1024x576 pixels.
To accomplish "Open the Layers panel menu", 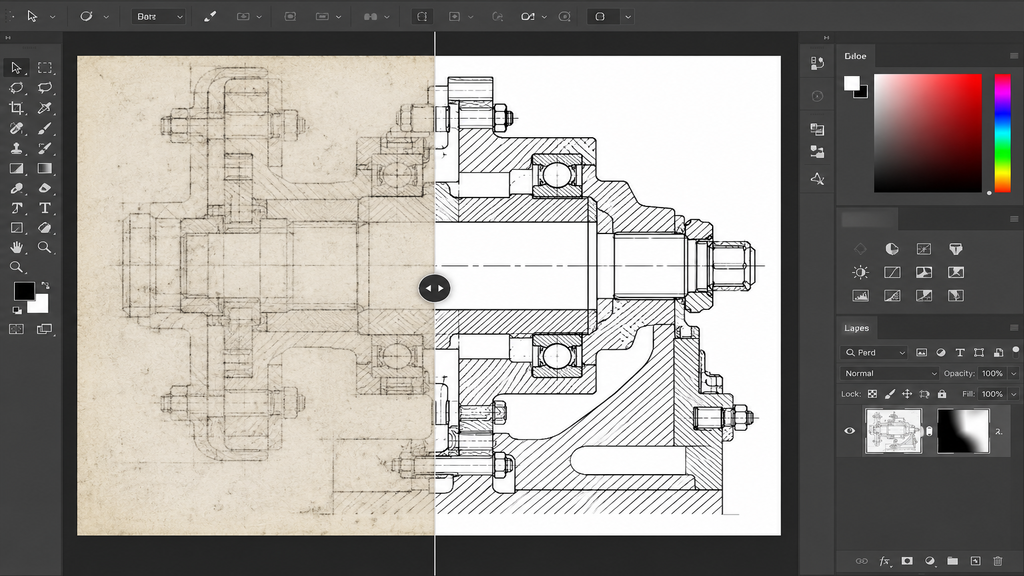I will 1014,328.
